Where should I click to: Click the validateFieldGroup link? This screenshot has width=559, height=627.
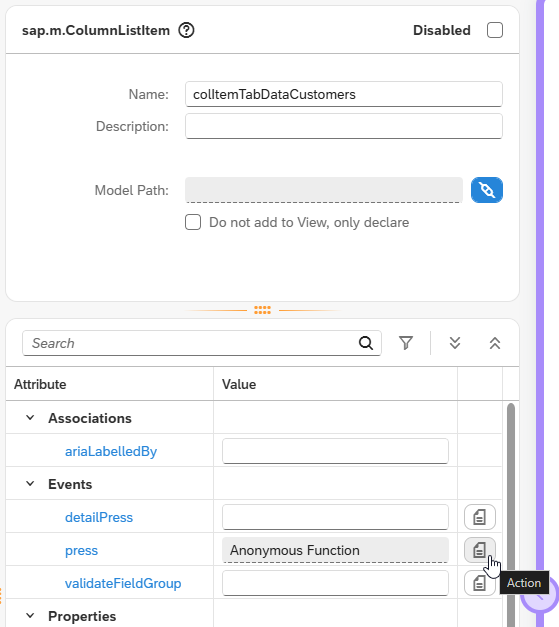(x=123, y=583)
